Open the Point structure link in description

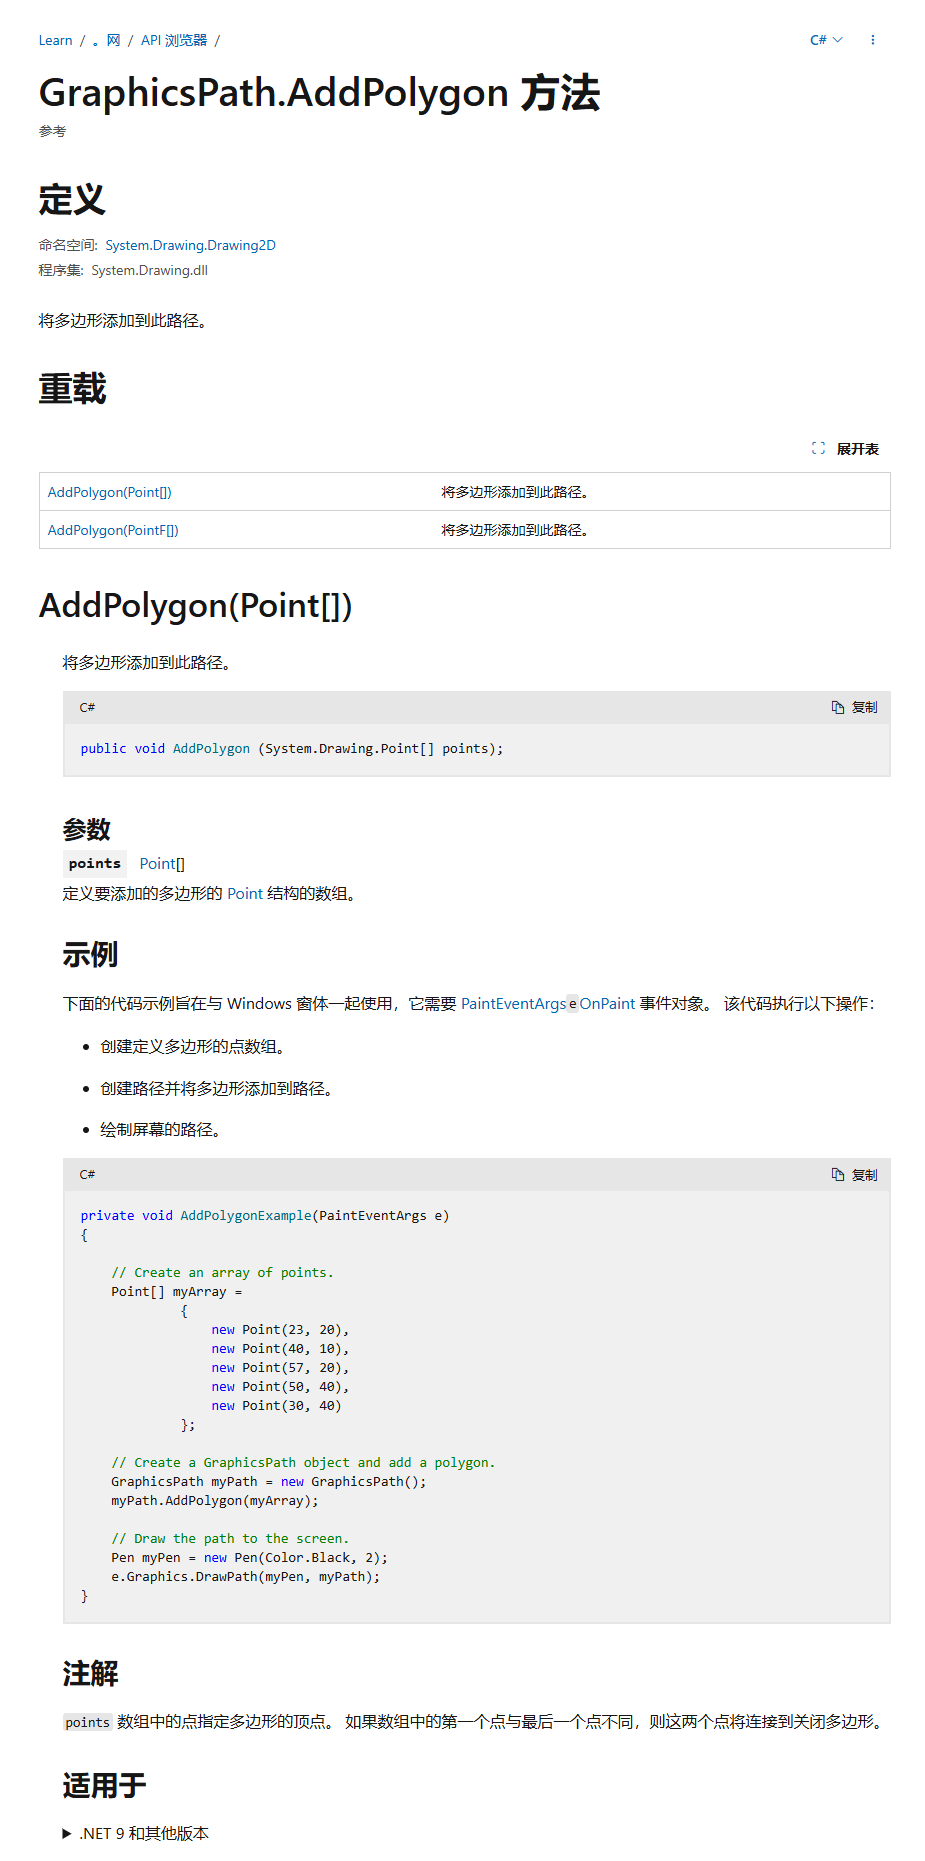[x=244, y=894]
